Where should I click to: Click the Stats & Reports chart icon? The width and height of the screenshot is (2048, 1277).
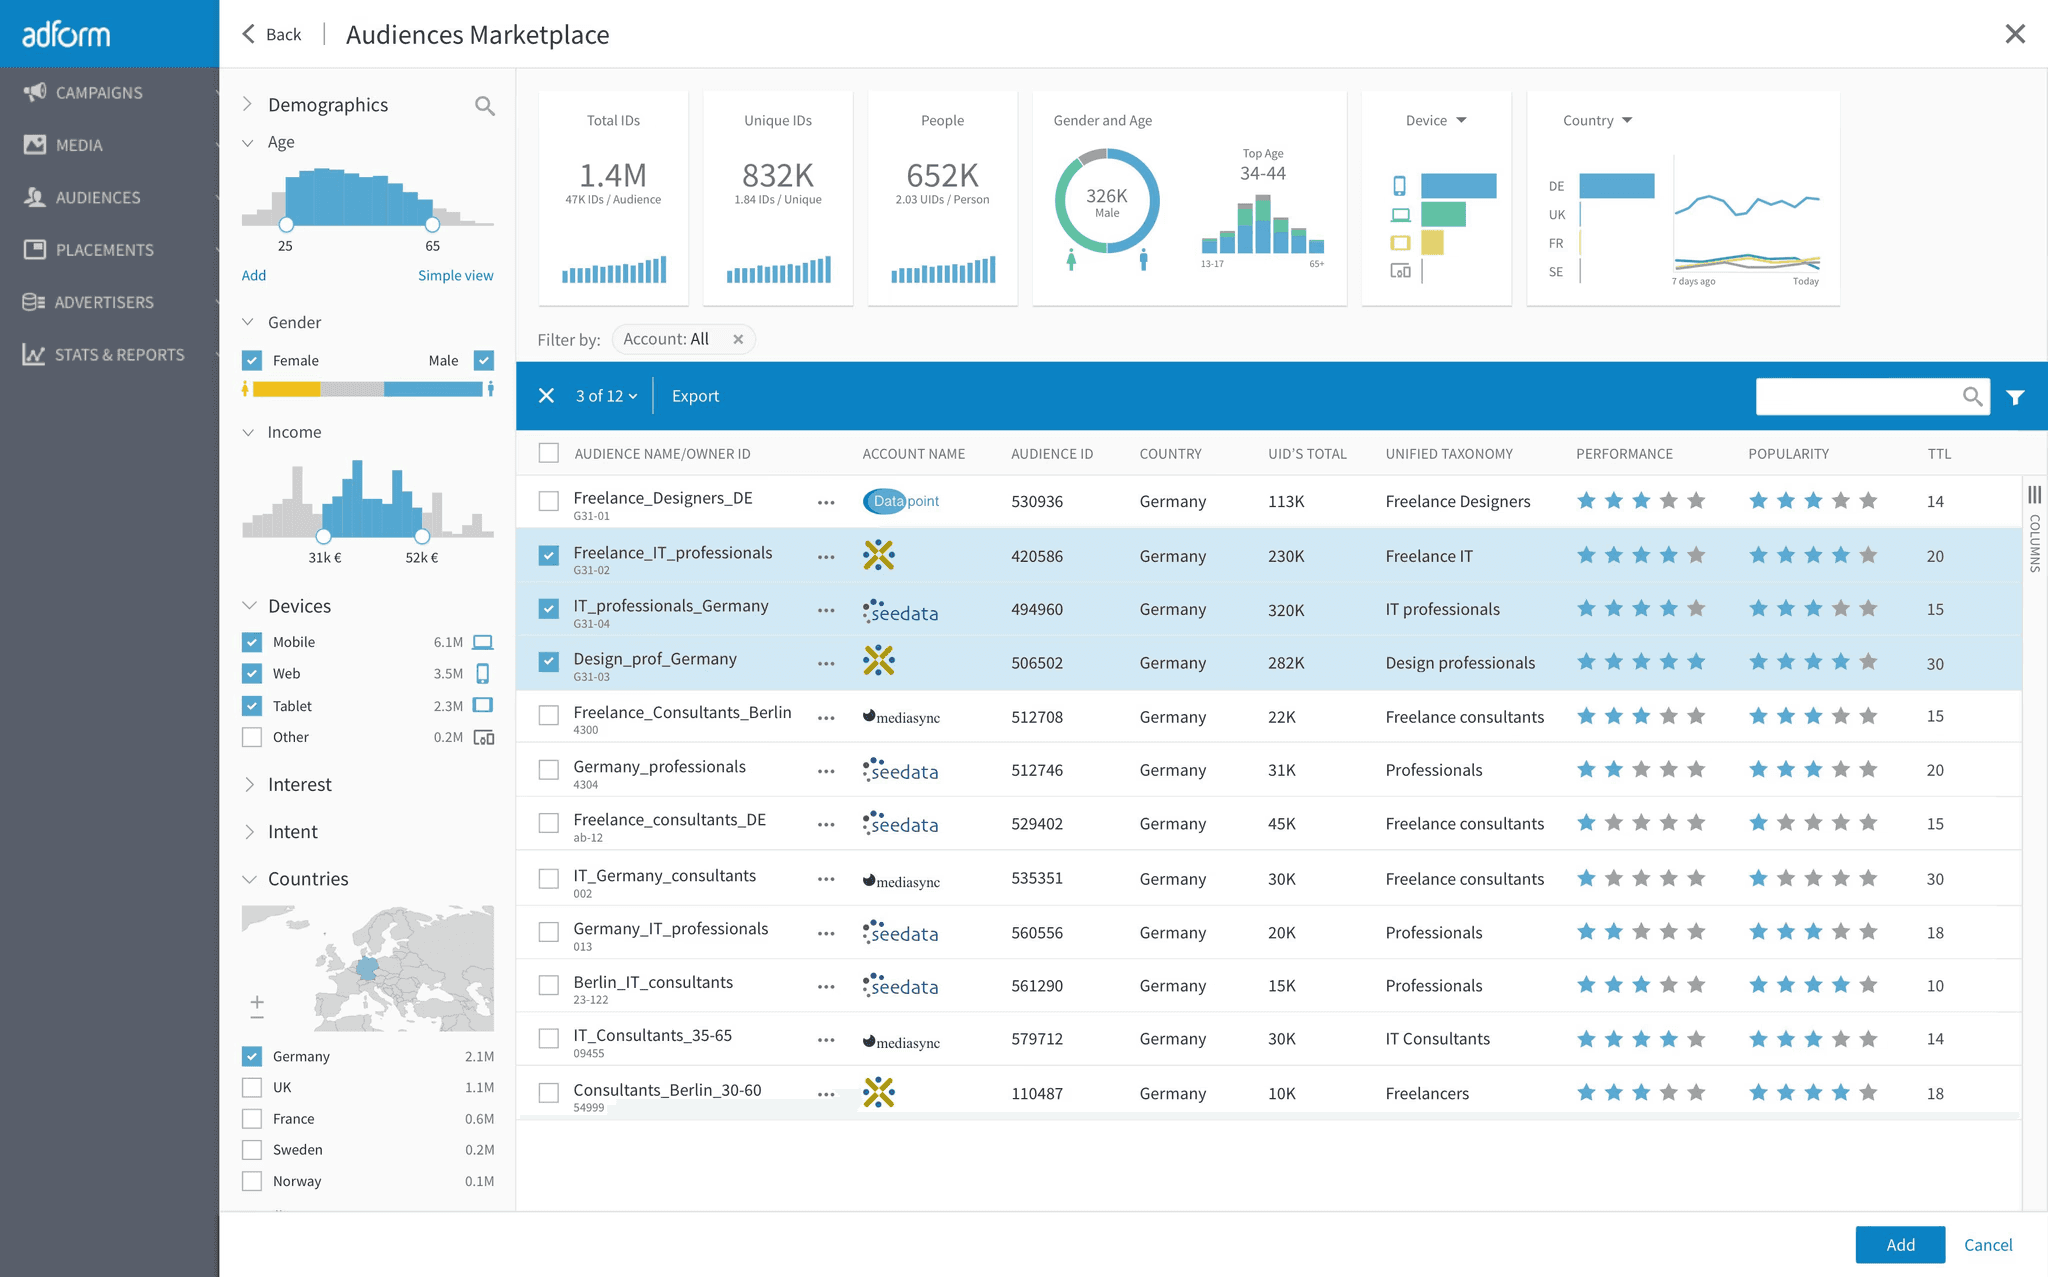pyautogui.click(x=34, y=355)
